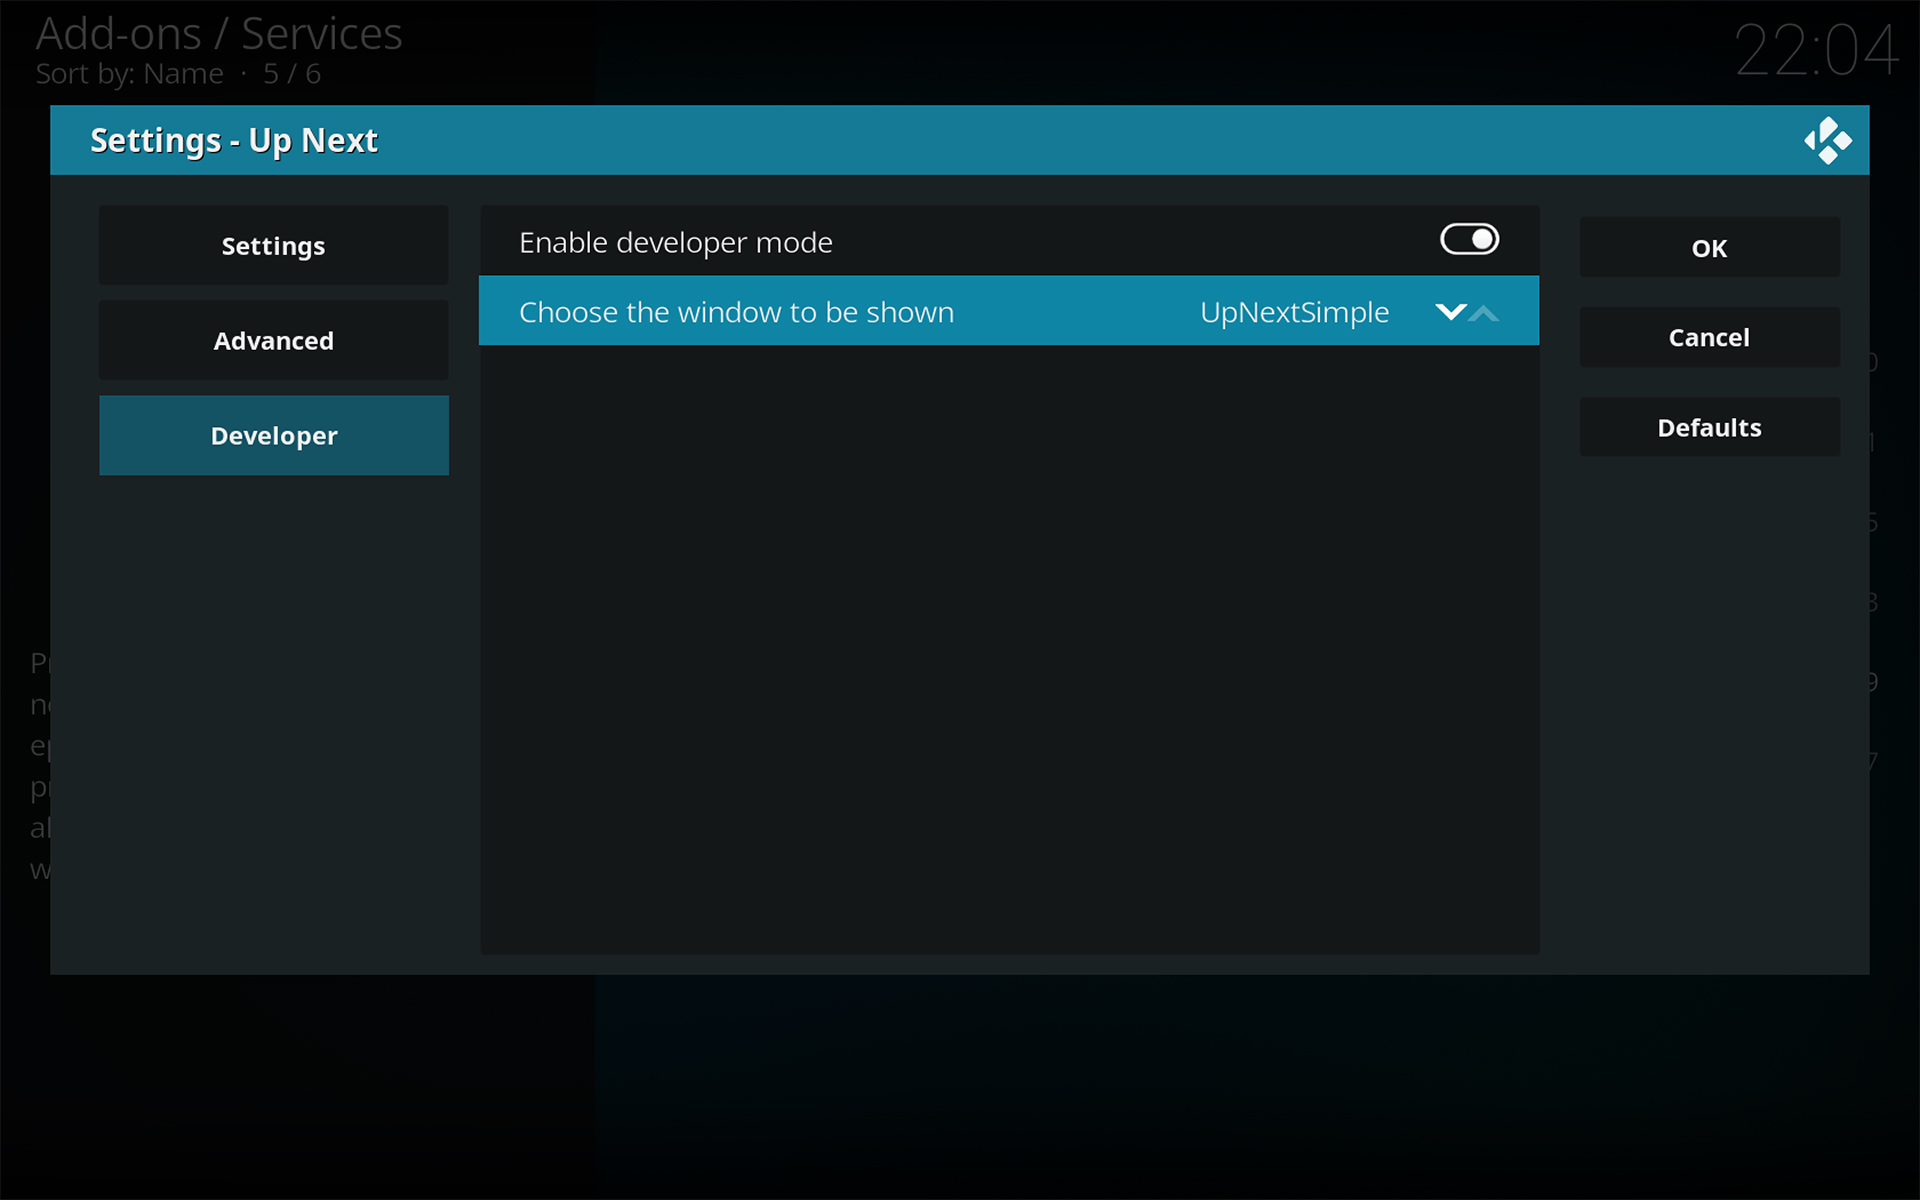Screen dimensions: 1920x1200
Task: Open the Settings category tab
Action: [x=273, y=245]
